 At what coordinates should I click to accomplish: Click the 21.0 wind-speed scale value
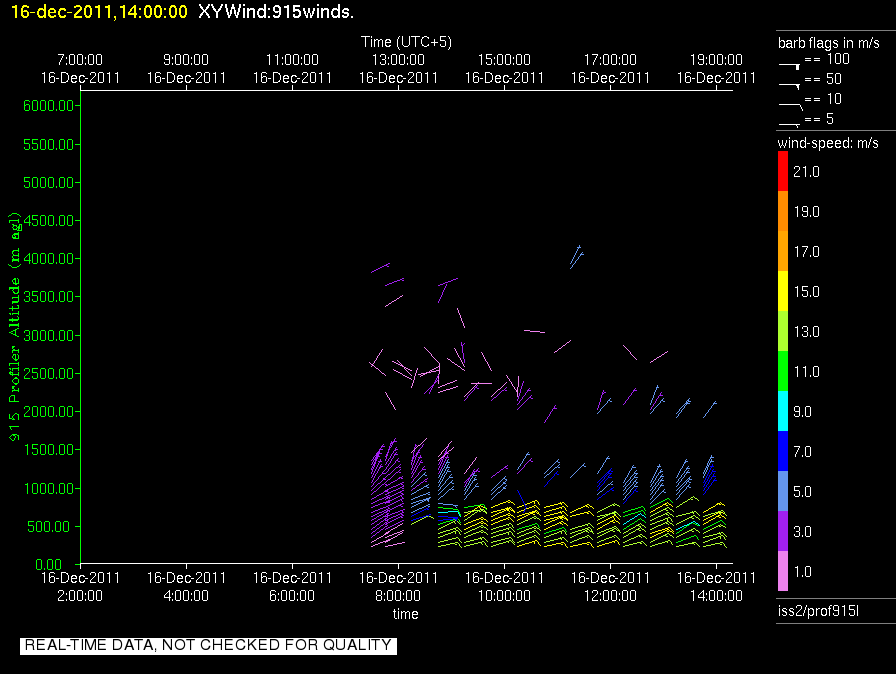(x=806, y=172)
